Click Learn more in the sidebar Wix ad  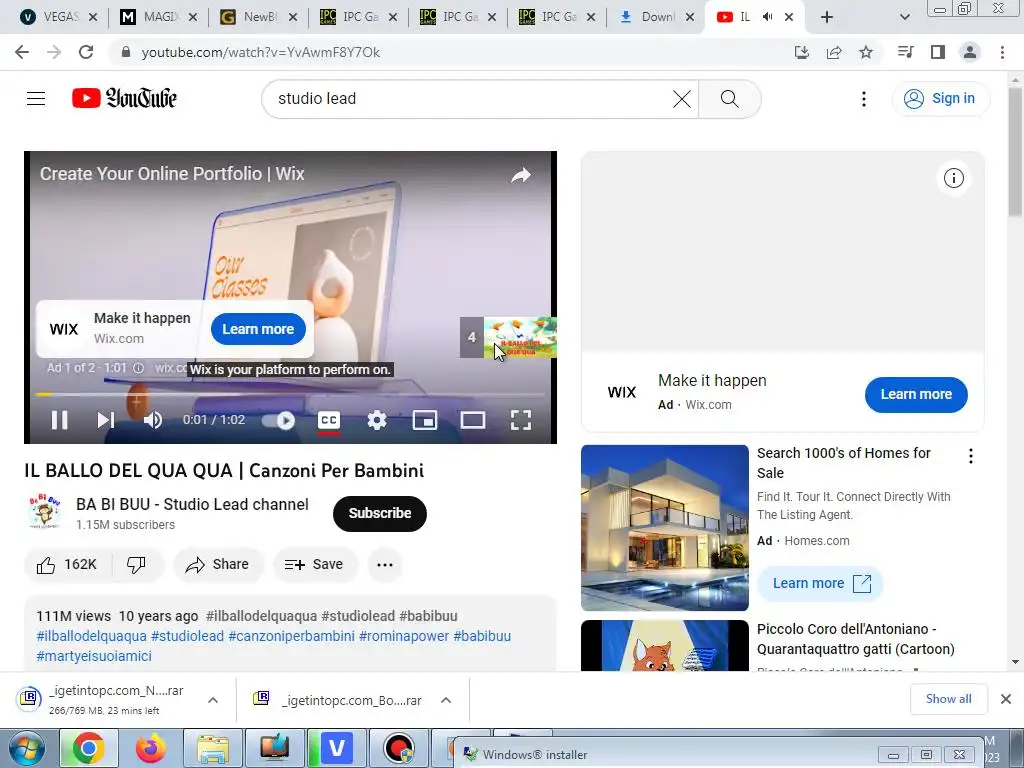916,394
